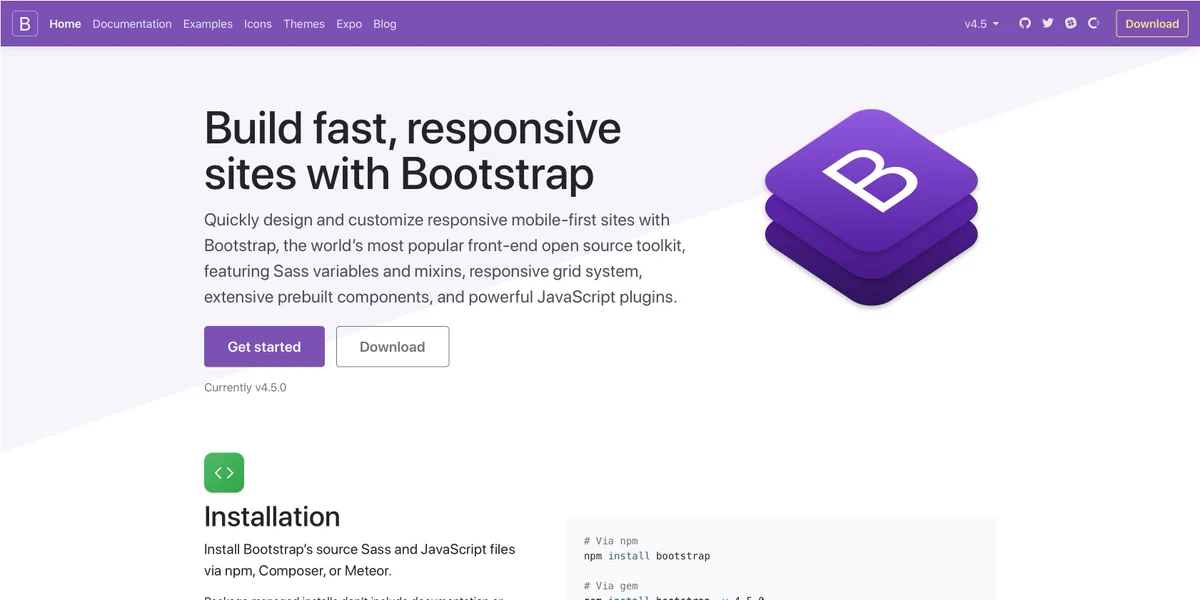This screenshot has height=600, width=1200.
Task: Open the Blog nav item
Action: pyautogui.click(x=385, y=24)
